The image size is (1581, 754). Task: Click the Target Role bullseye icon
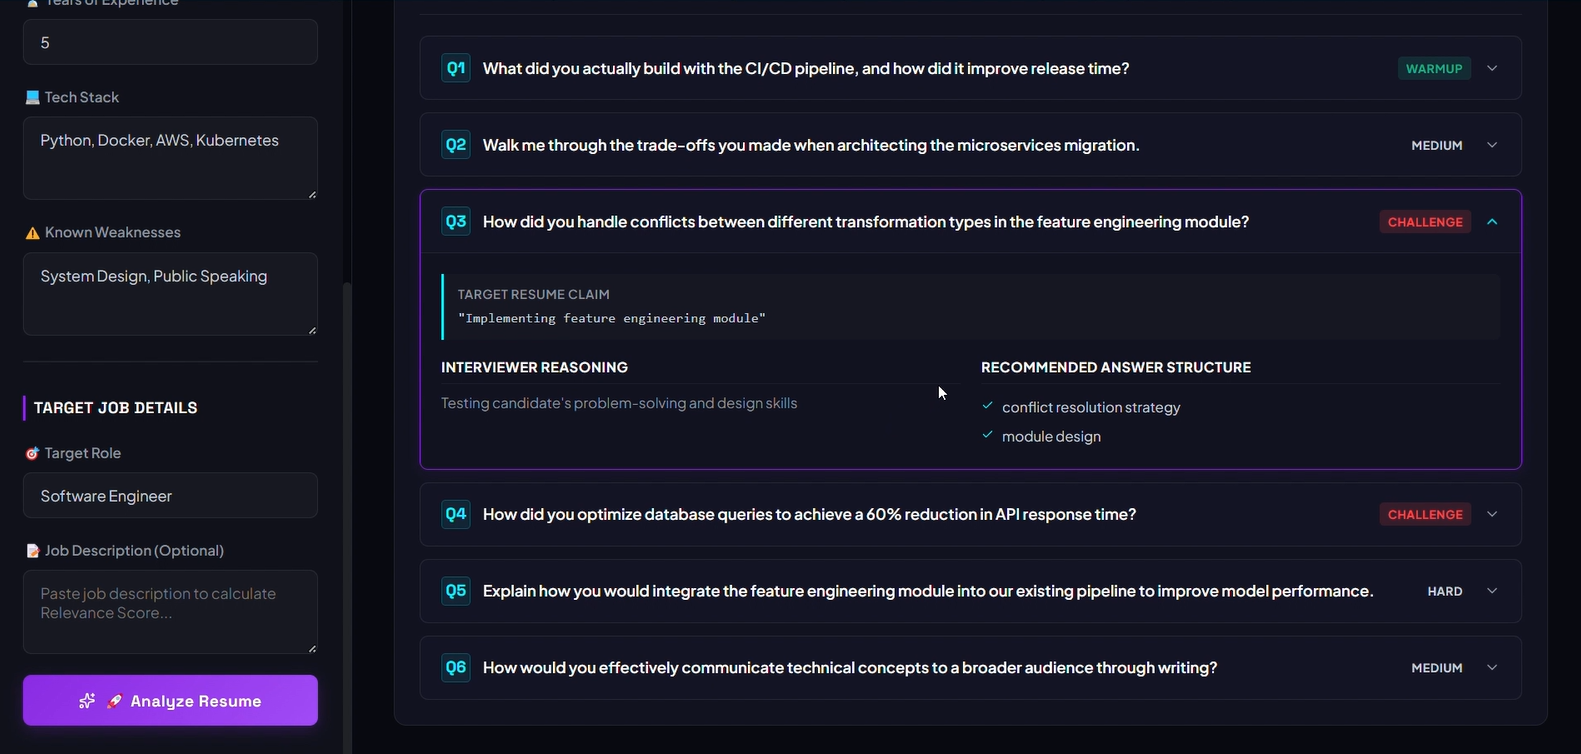[x=32, y=453]
